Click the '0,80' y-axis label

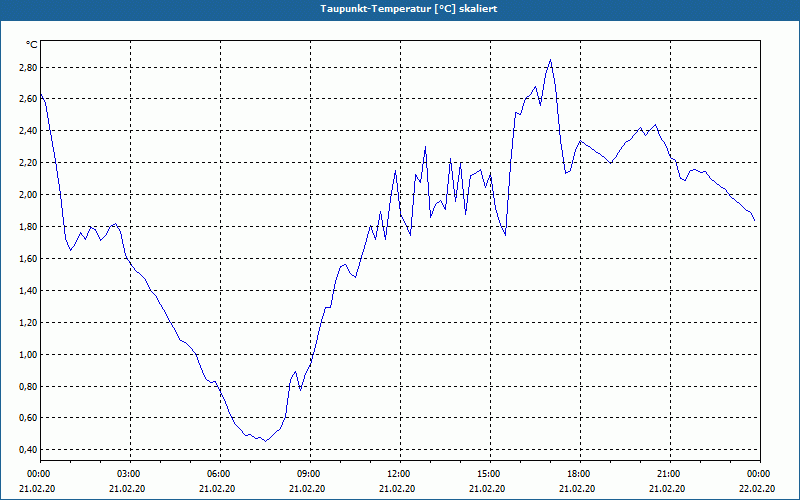[28, 386]
